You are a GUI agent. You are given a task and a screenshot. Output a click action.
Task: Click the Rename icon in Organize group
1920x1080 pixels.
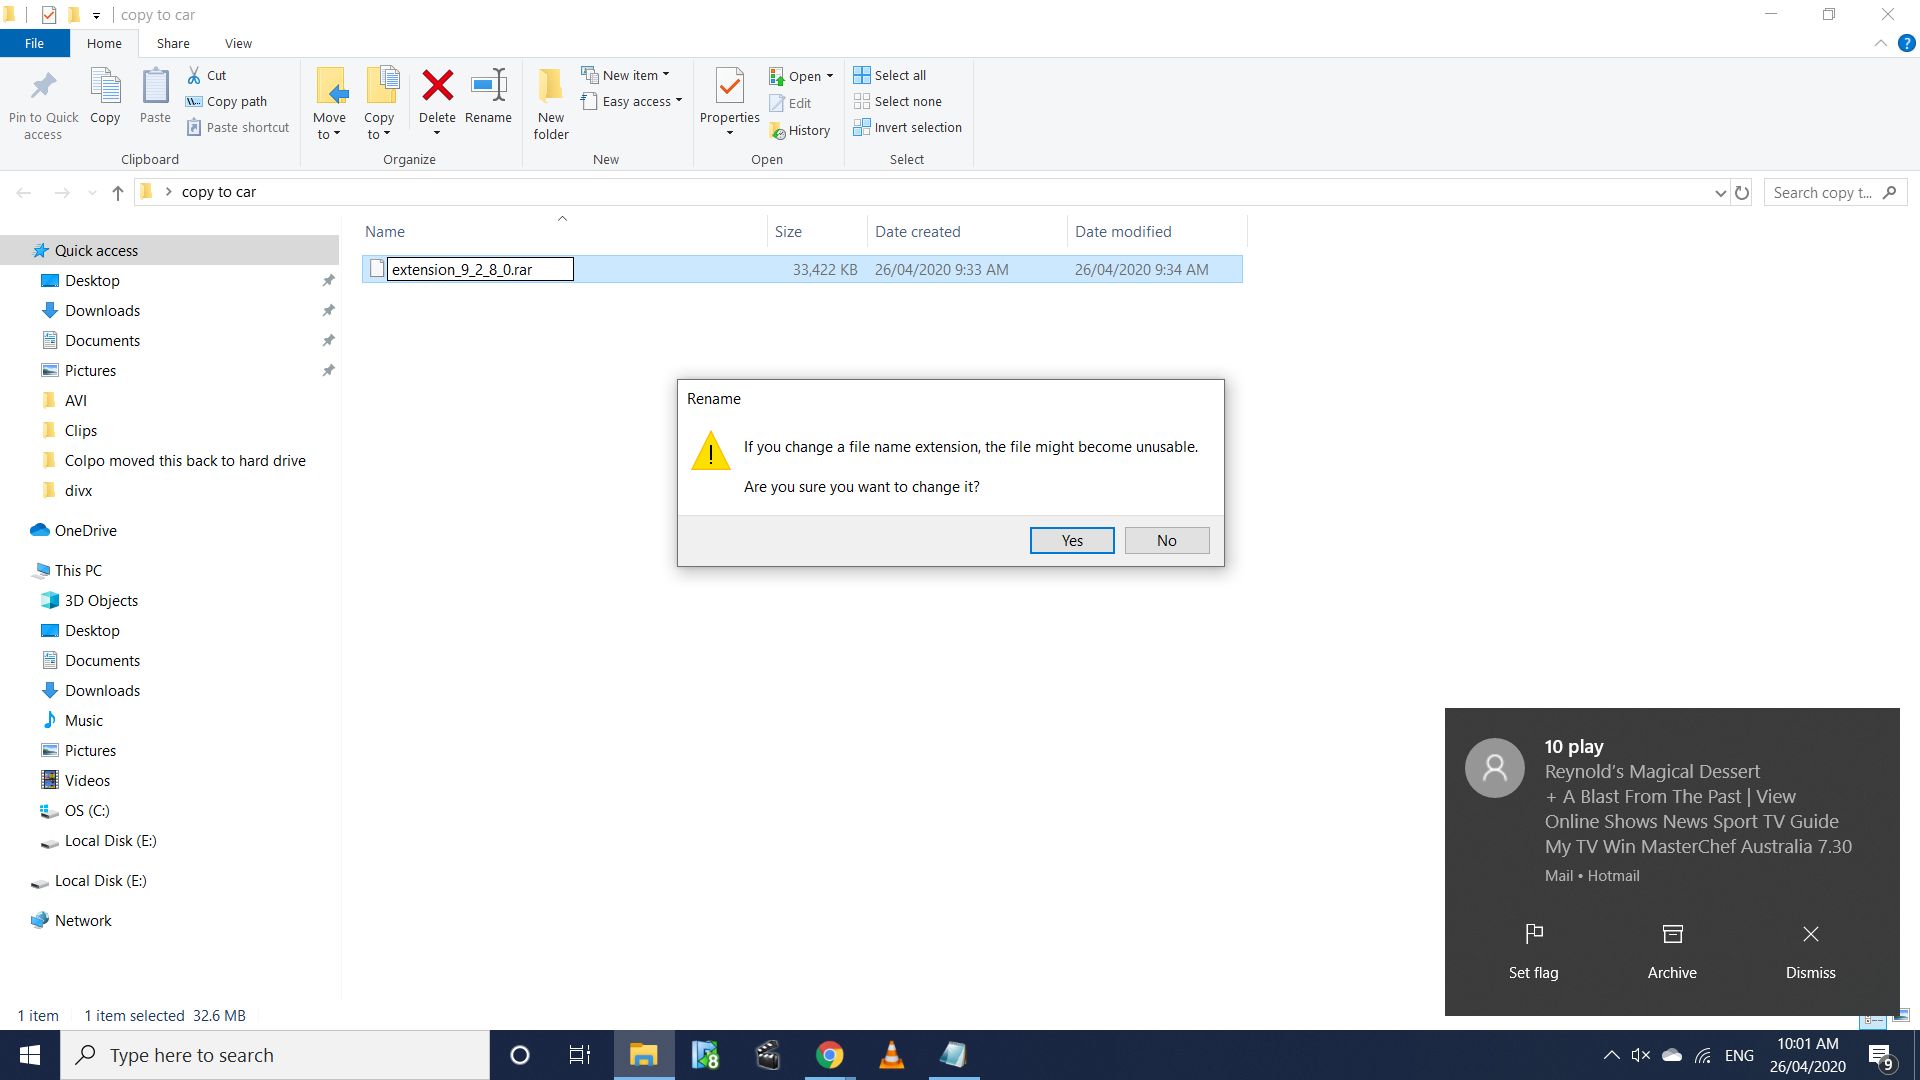(488, 86)
